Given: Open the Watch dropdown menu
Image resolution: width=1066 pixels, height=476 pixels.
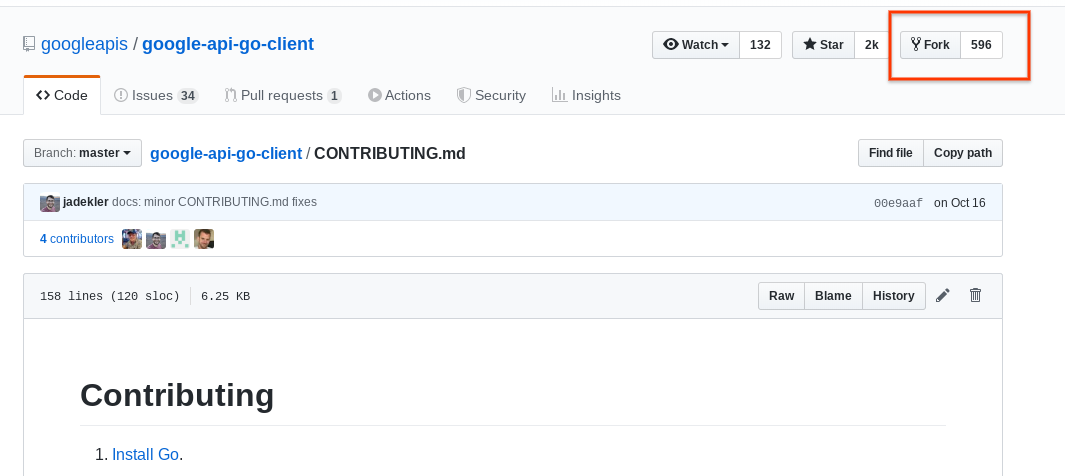Looking at the screenshot, I should click(x=696, y=45).
